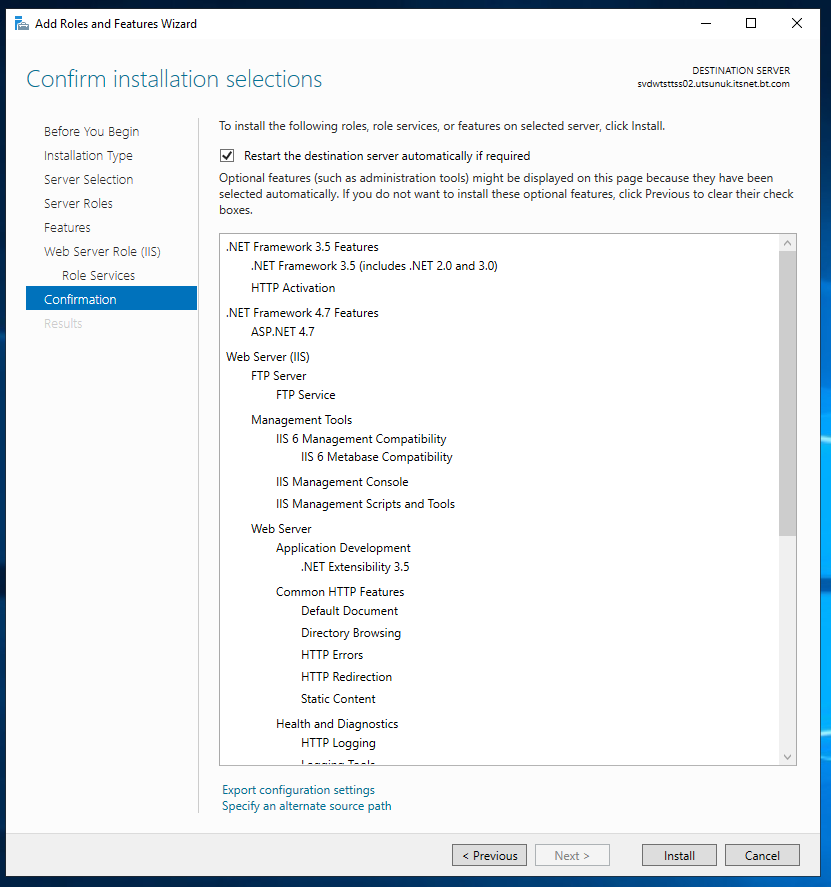The image size is (831, 887).
Task: Click the Previous button
Action: (489, 855)
